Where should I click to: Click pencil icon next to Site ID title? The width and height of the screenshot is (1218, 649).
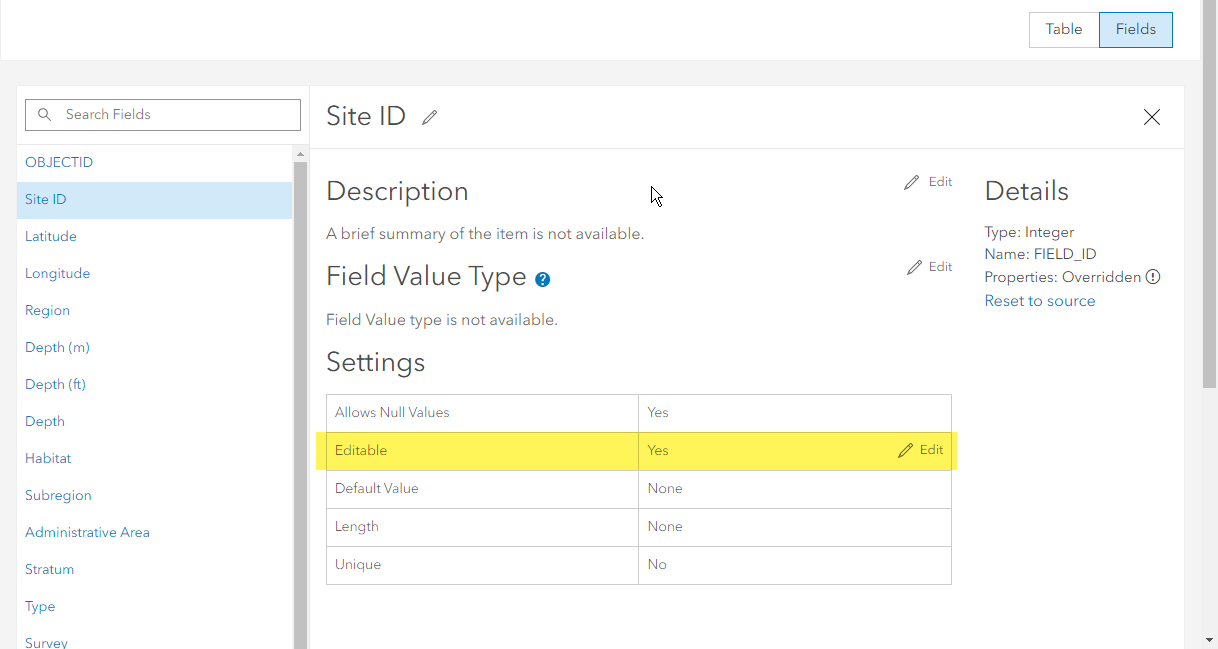430,117
